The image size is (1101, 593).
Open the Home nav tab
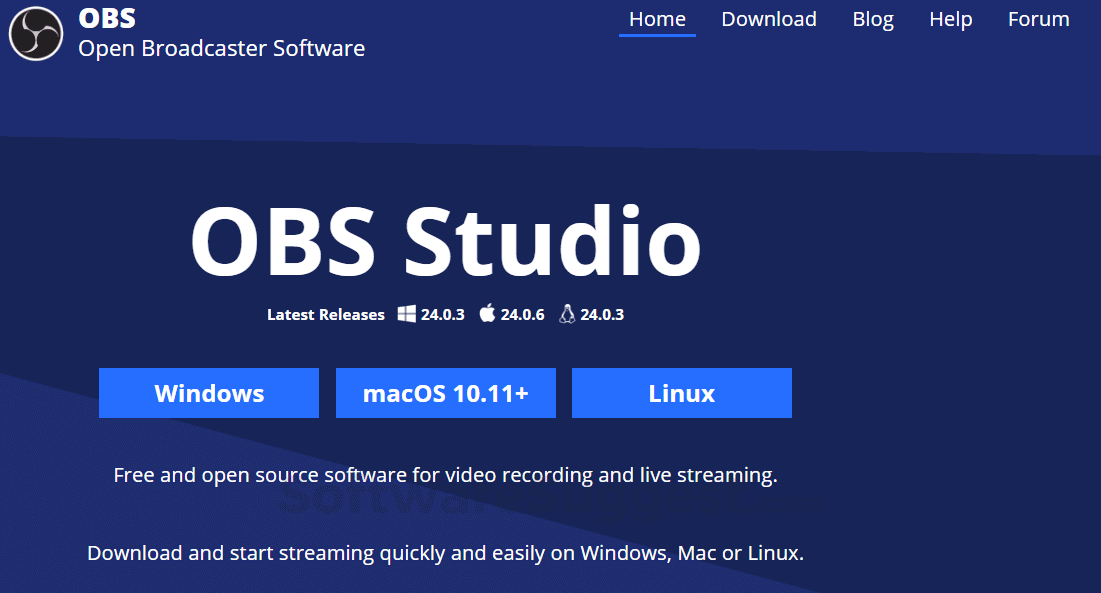tap(657, 19)
